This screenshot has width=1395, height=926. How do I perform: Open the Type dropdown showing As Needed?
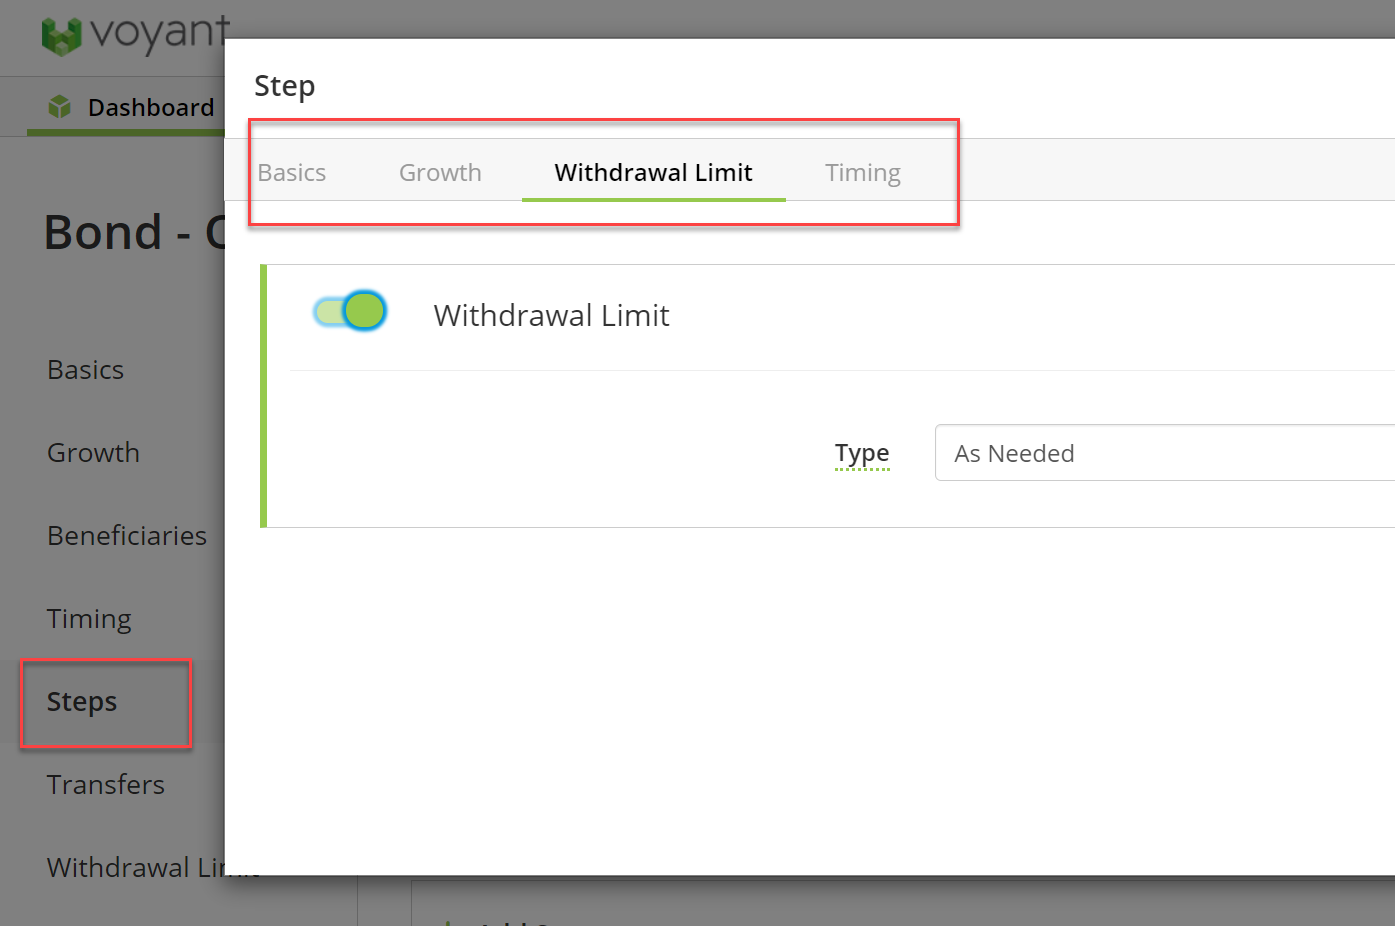pos(1165,453)
